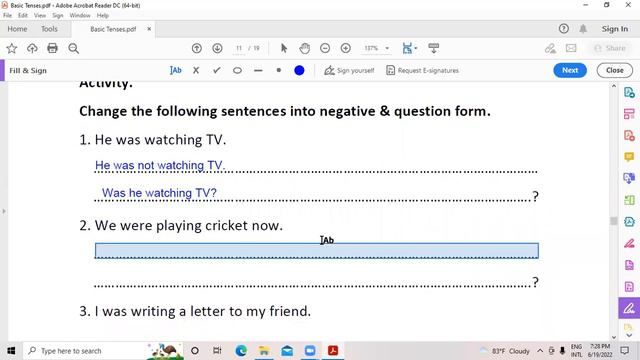Click the sign pen icon in toolbar
The height and width of the screenshot is (360, 640).
tap(550, 49)
